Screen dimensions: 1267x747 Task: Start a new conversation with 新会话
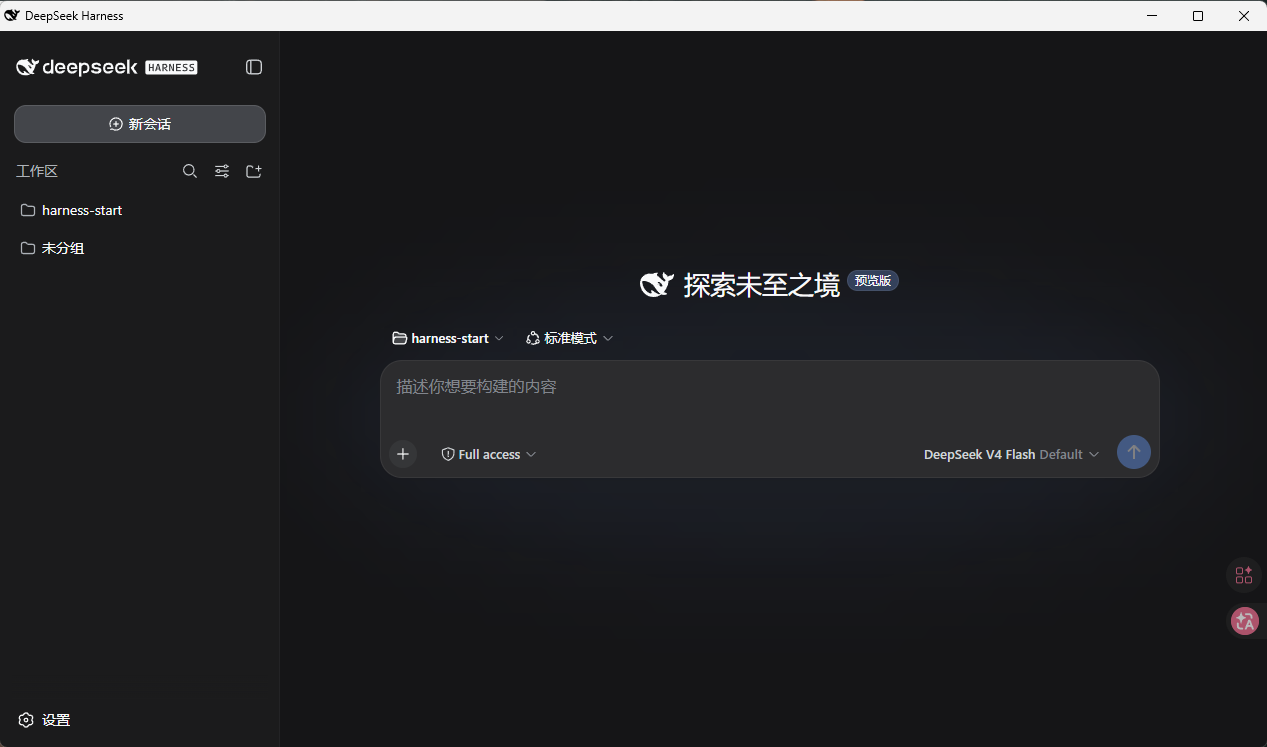tap(140, 124)
